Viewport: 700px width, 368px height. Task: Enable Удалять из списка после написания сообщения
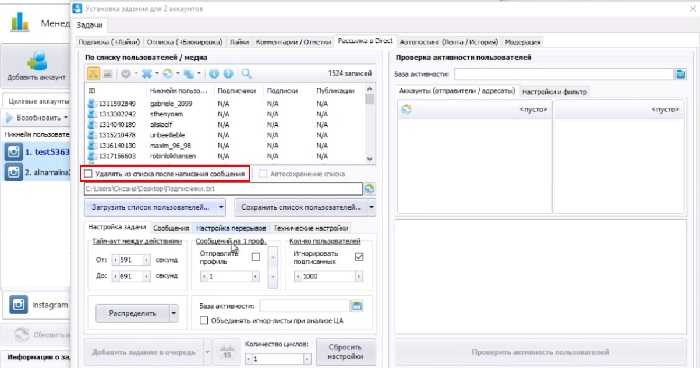click(88, 174)
